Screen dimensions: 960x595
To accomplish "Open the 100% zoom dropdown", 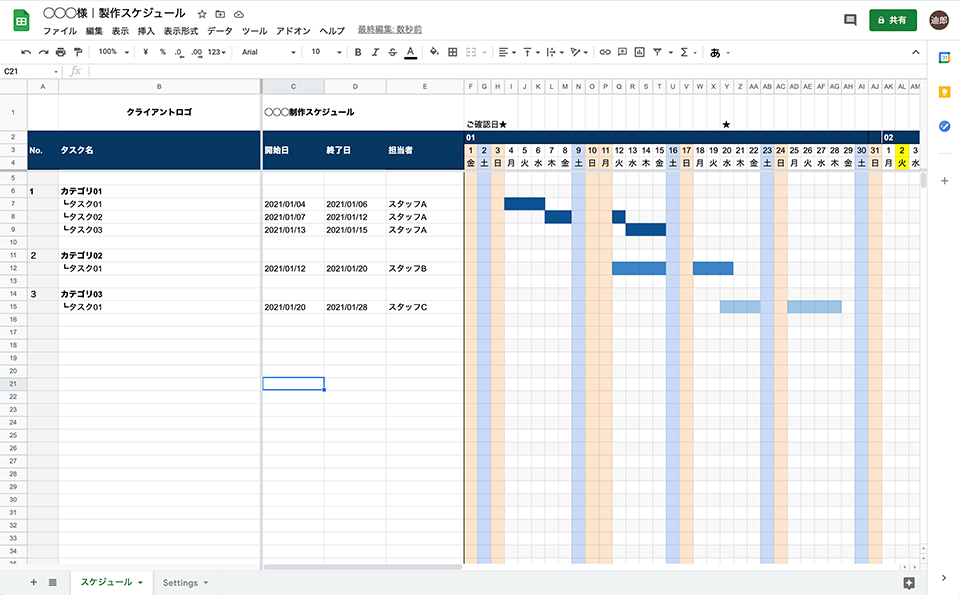I will click(112, 52).
